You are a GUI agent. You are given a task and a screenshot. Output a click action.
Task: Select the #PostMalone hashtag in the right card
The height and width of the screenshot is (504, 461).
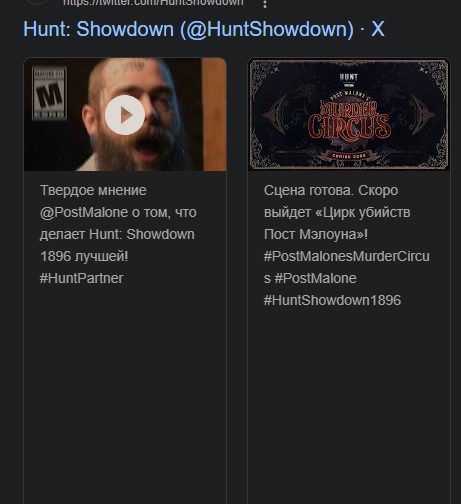(315, 278)
